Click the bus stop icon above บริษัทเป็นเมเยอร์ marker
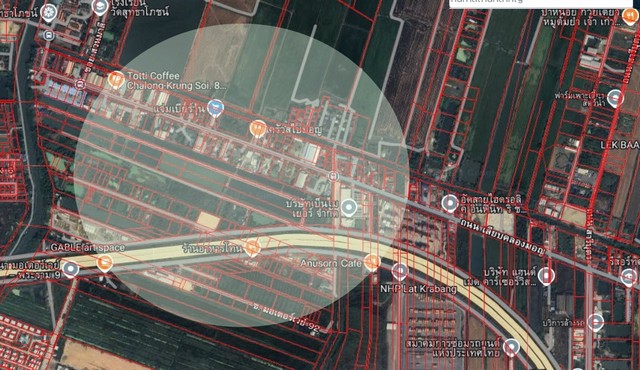Image resolution: width=640 pixels, height=370 pixels. 333,176
